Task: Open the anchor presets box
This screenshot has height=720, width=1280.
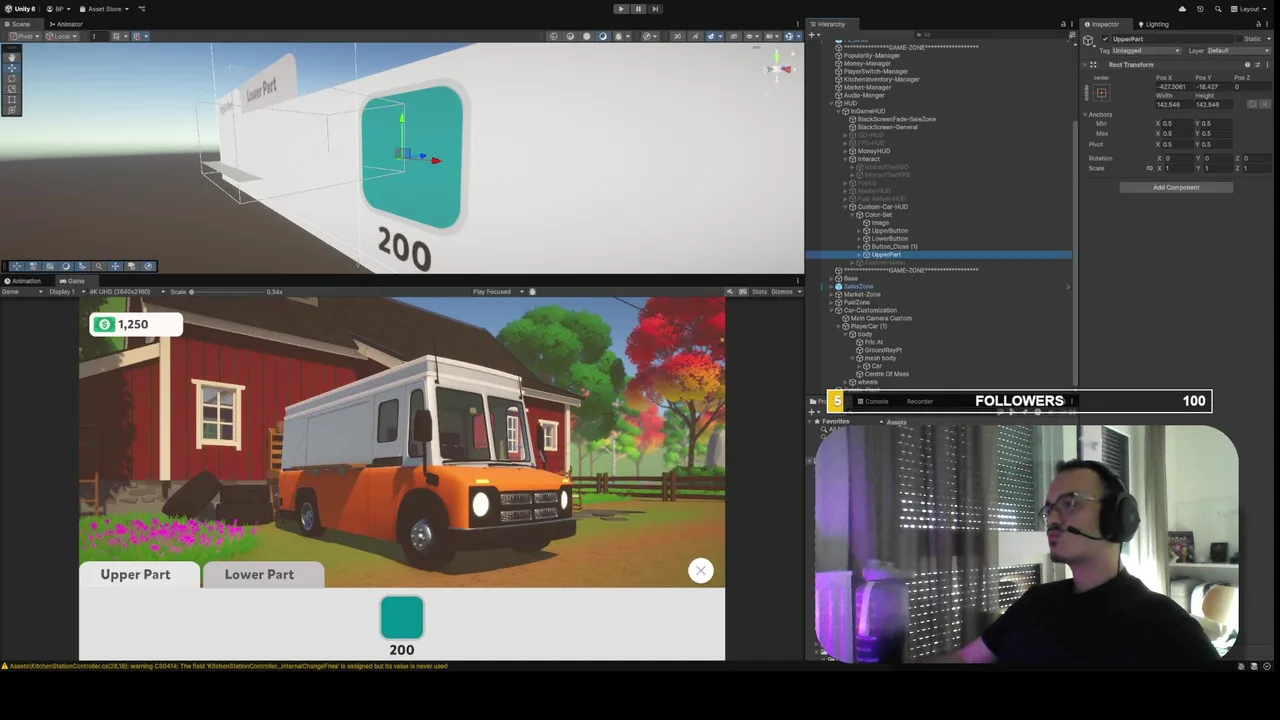Action: 1101,93
